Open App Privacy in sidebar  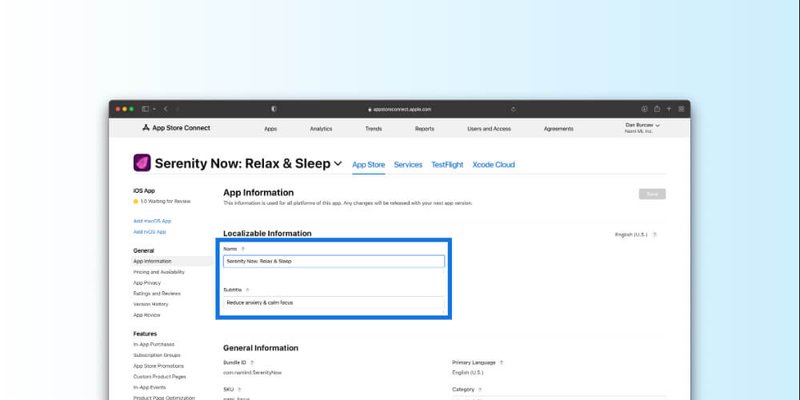point(147,283)
